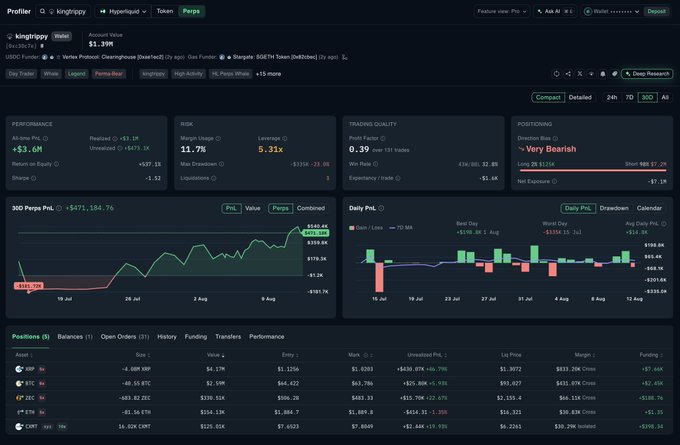Click the funder trace icon after Stargate
Screen dimensions: 680x445
pyautogui.click(x=345, y=57)
